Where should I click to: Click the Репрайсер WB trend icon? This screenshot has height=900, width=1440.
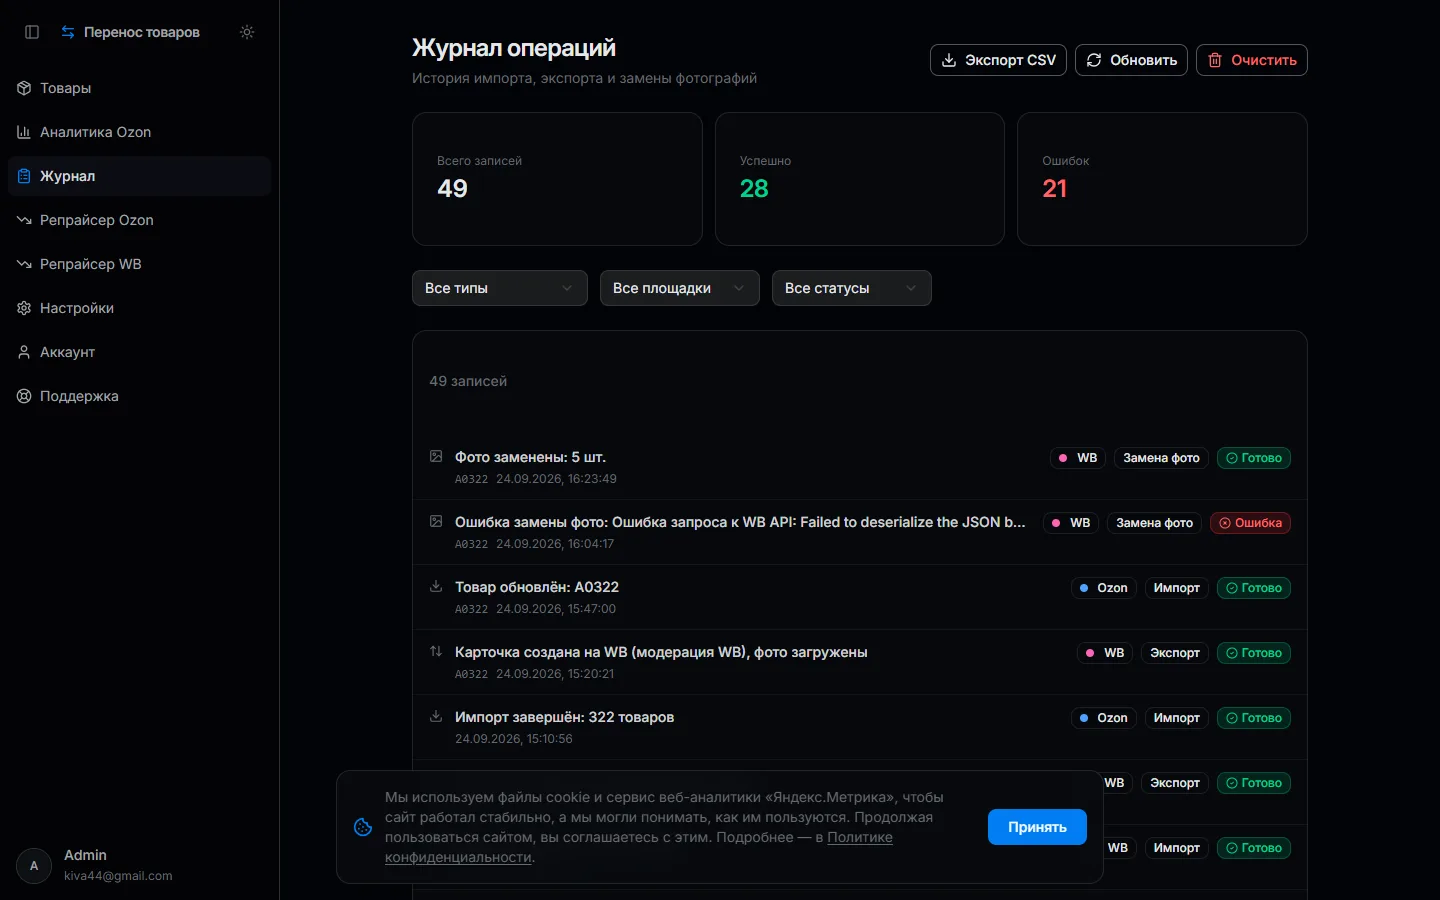click(24, 264)
